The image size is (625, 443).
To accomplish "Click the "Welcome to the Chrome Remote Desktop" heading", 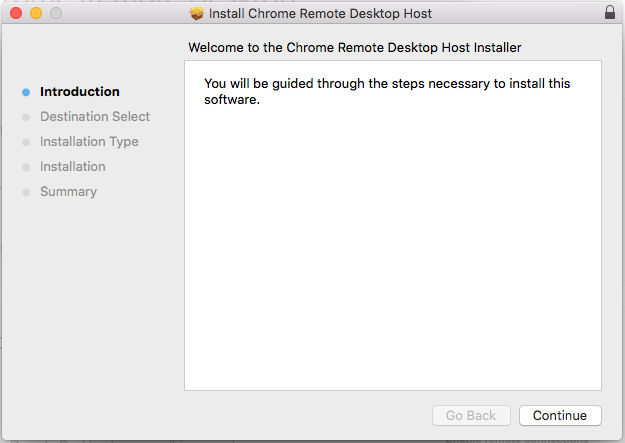I will [x=355, y=47].
